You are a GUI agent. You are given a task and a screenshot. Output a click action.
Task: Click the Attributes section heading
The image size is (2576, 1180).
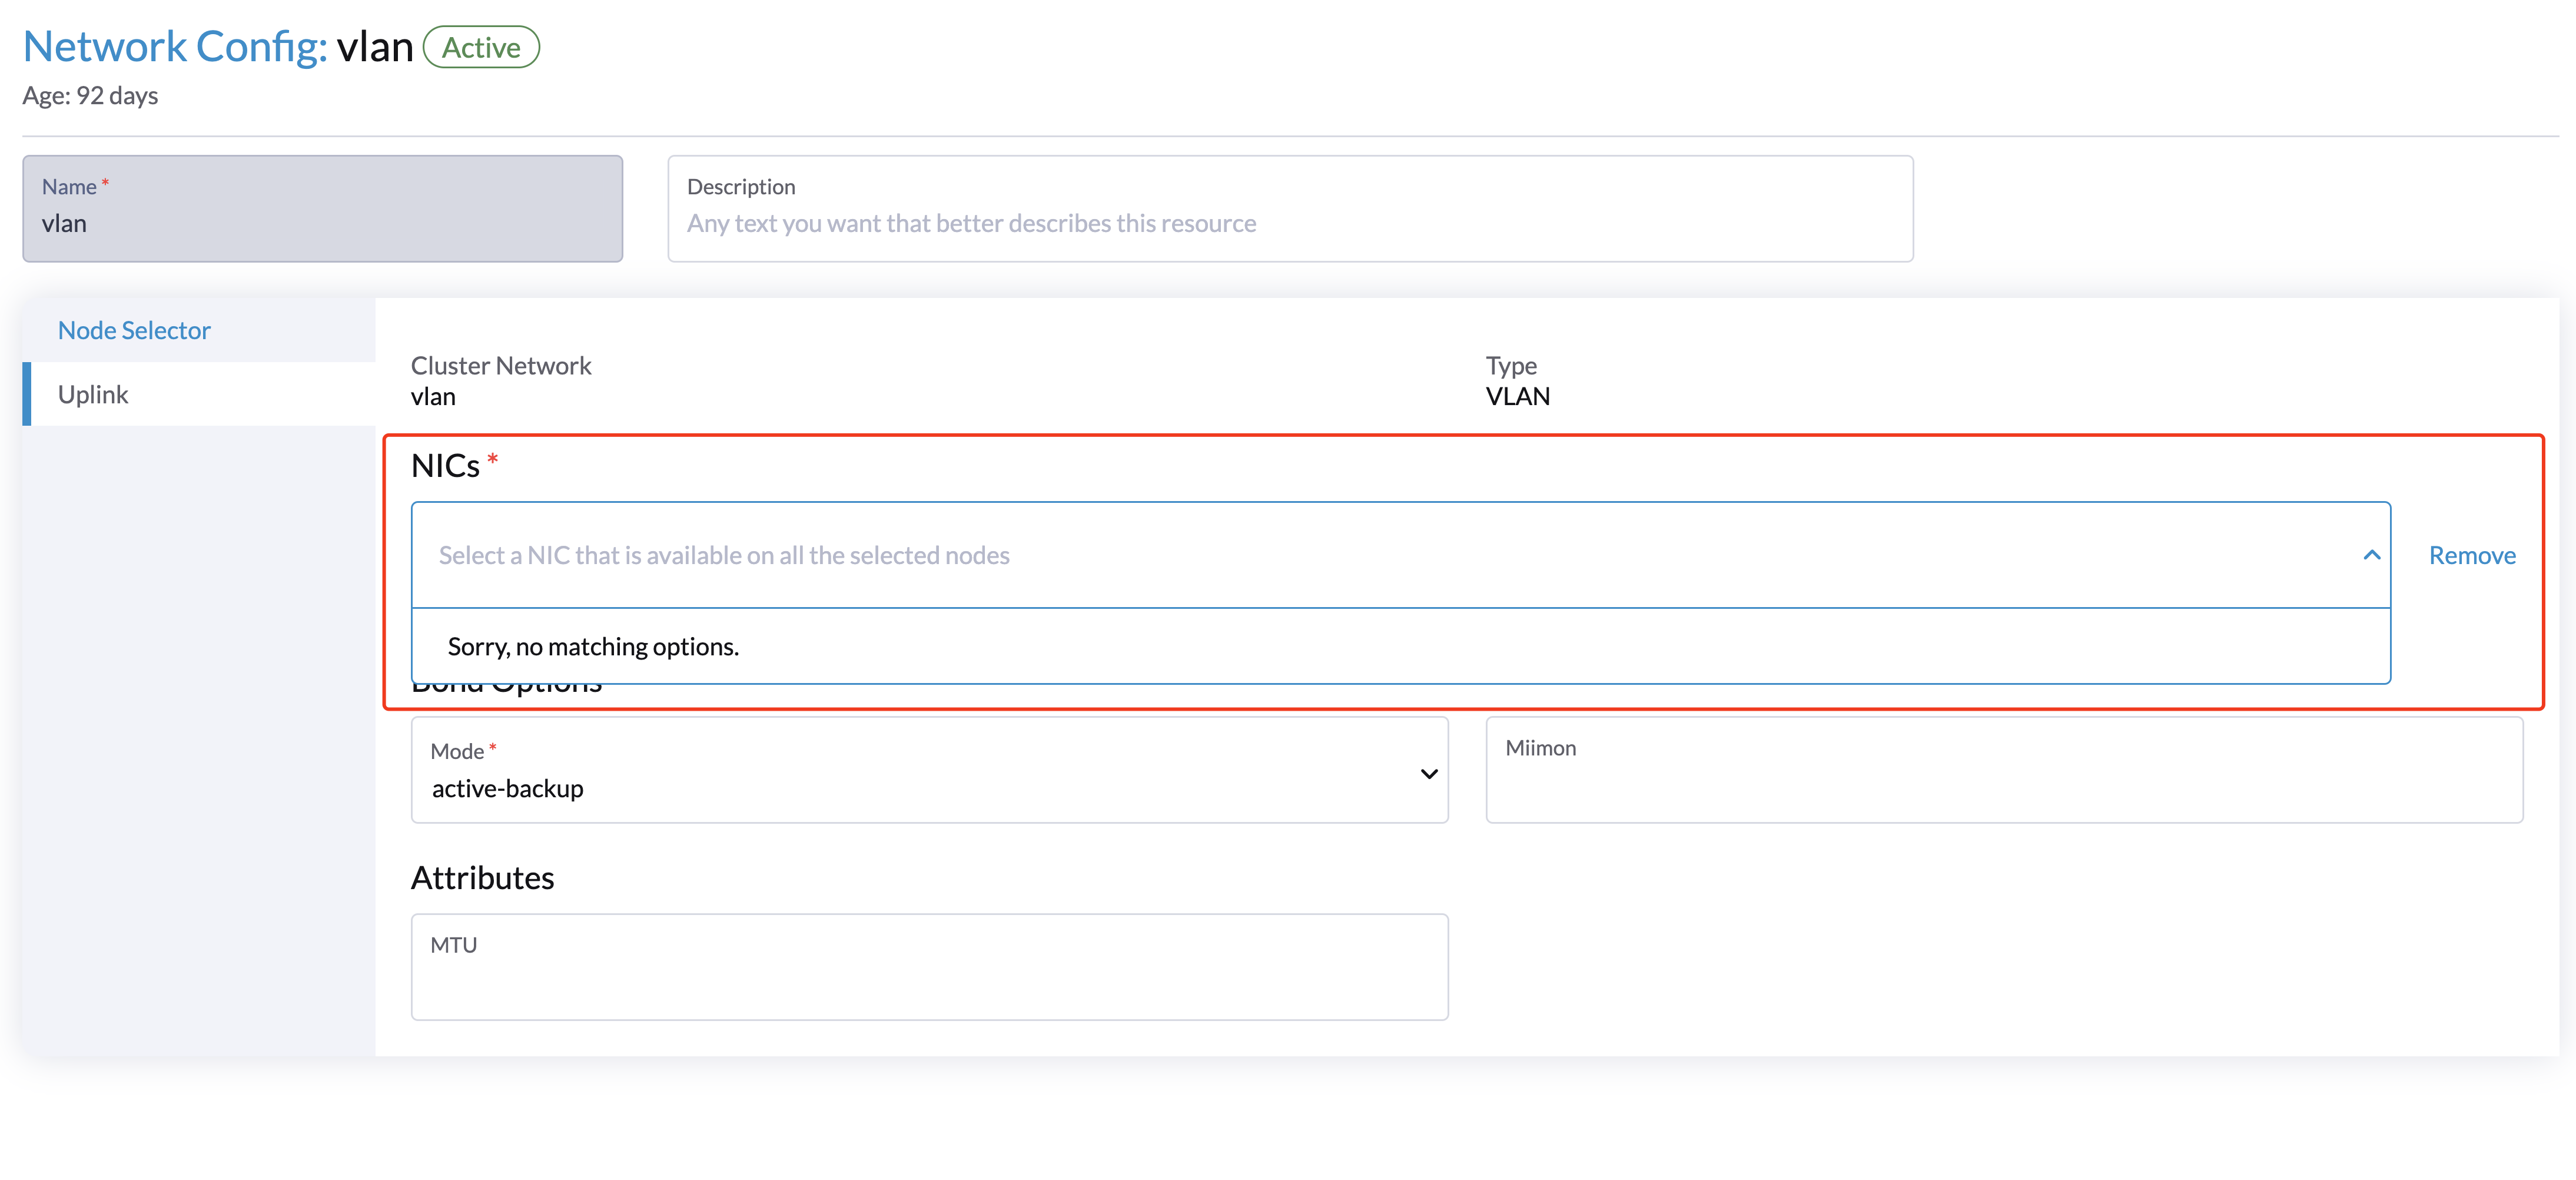(x=482, y=877)
